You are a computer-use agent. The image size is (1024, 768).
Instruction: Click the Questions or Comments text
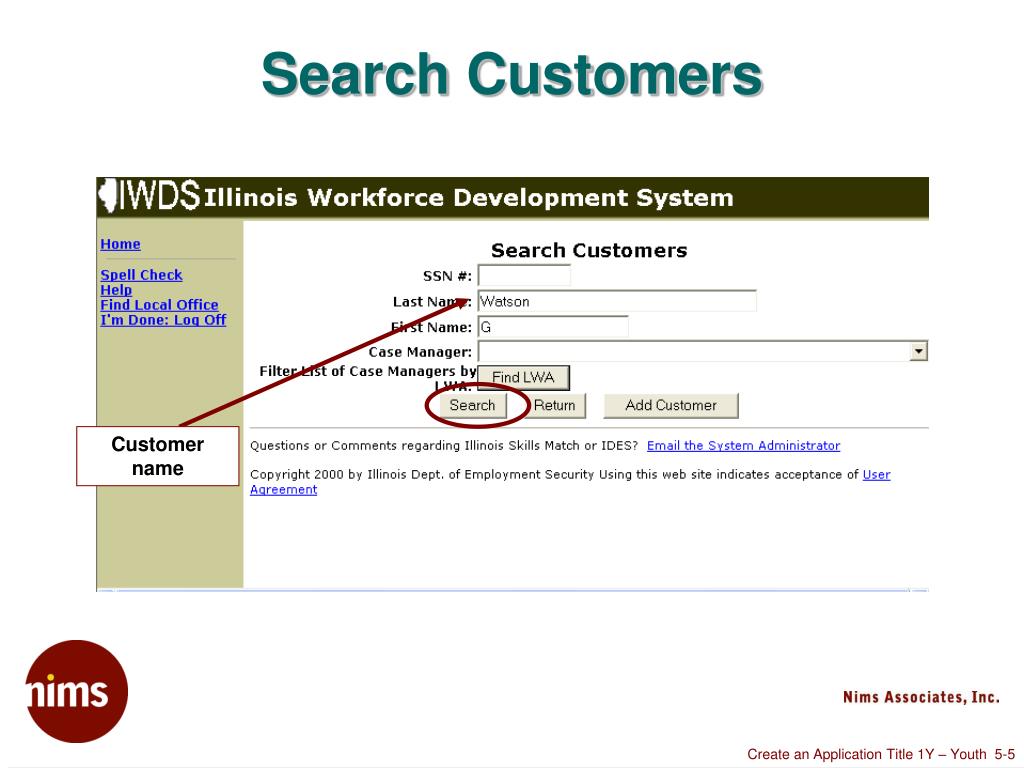tap(444, 445)
